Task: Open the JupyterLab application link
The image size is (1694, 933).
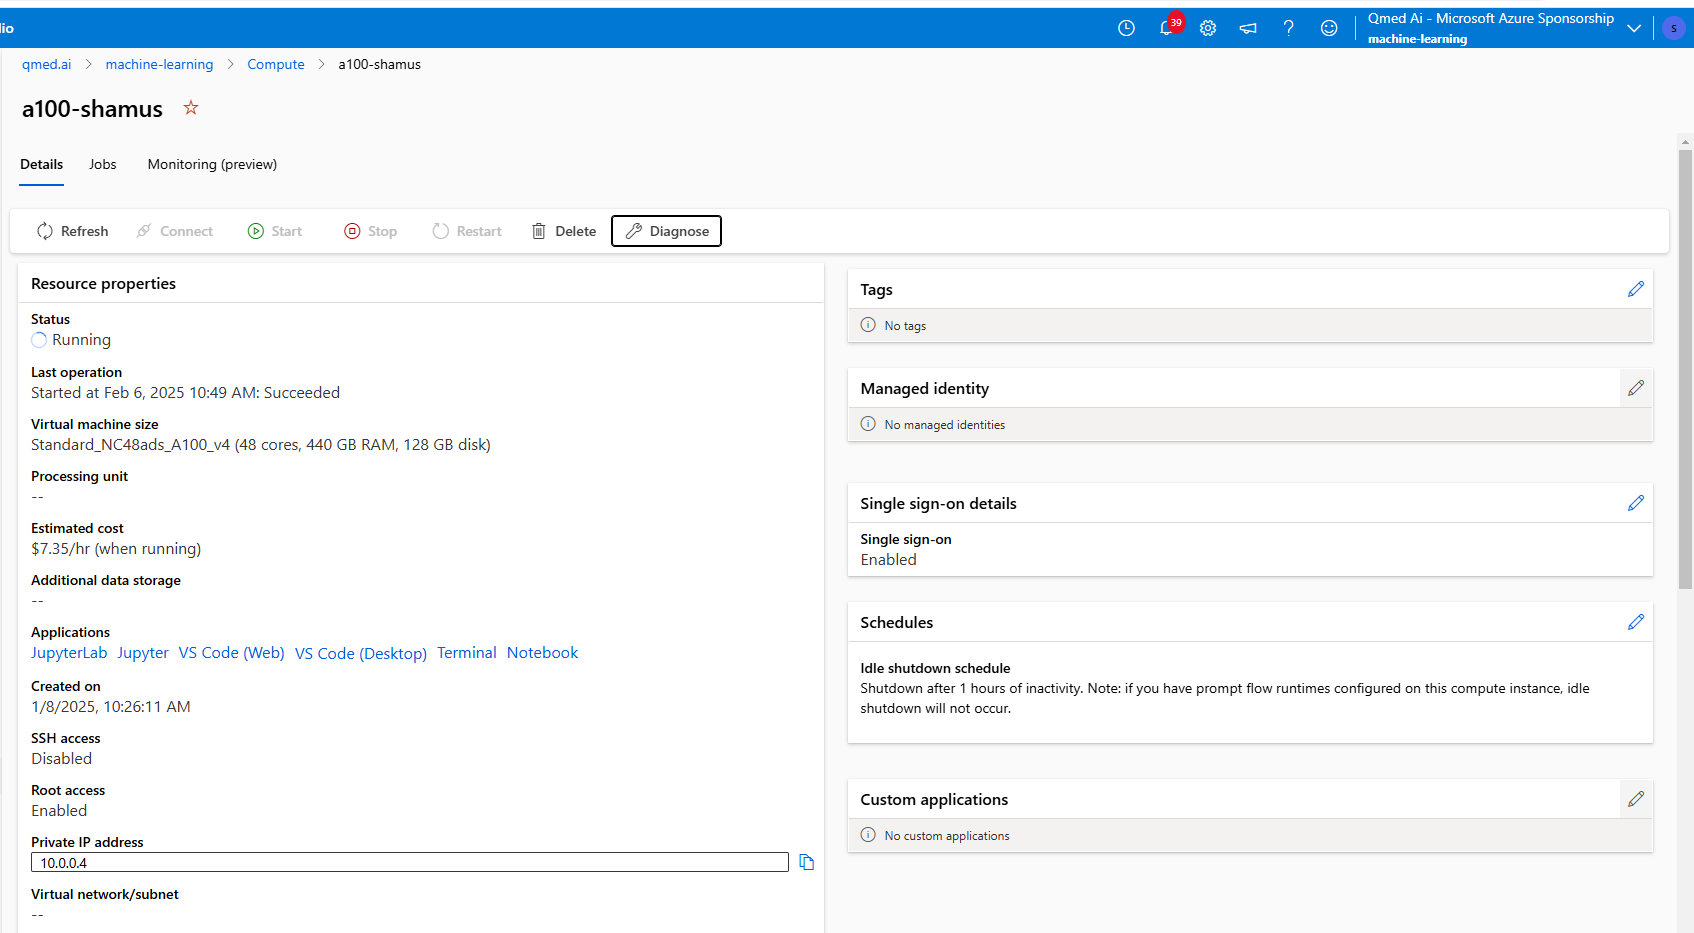Action: (x=69, y=653)
